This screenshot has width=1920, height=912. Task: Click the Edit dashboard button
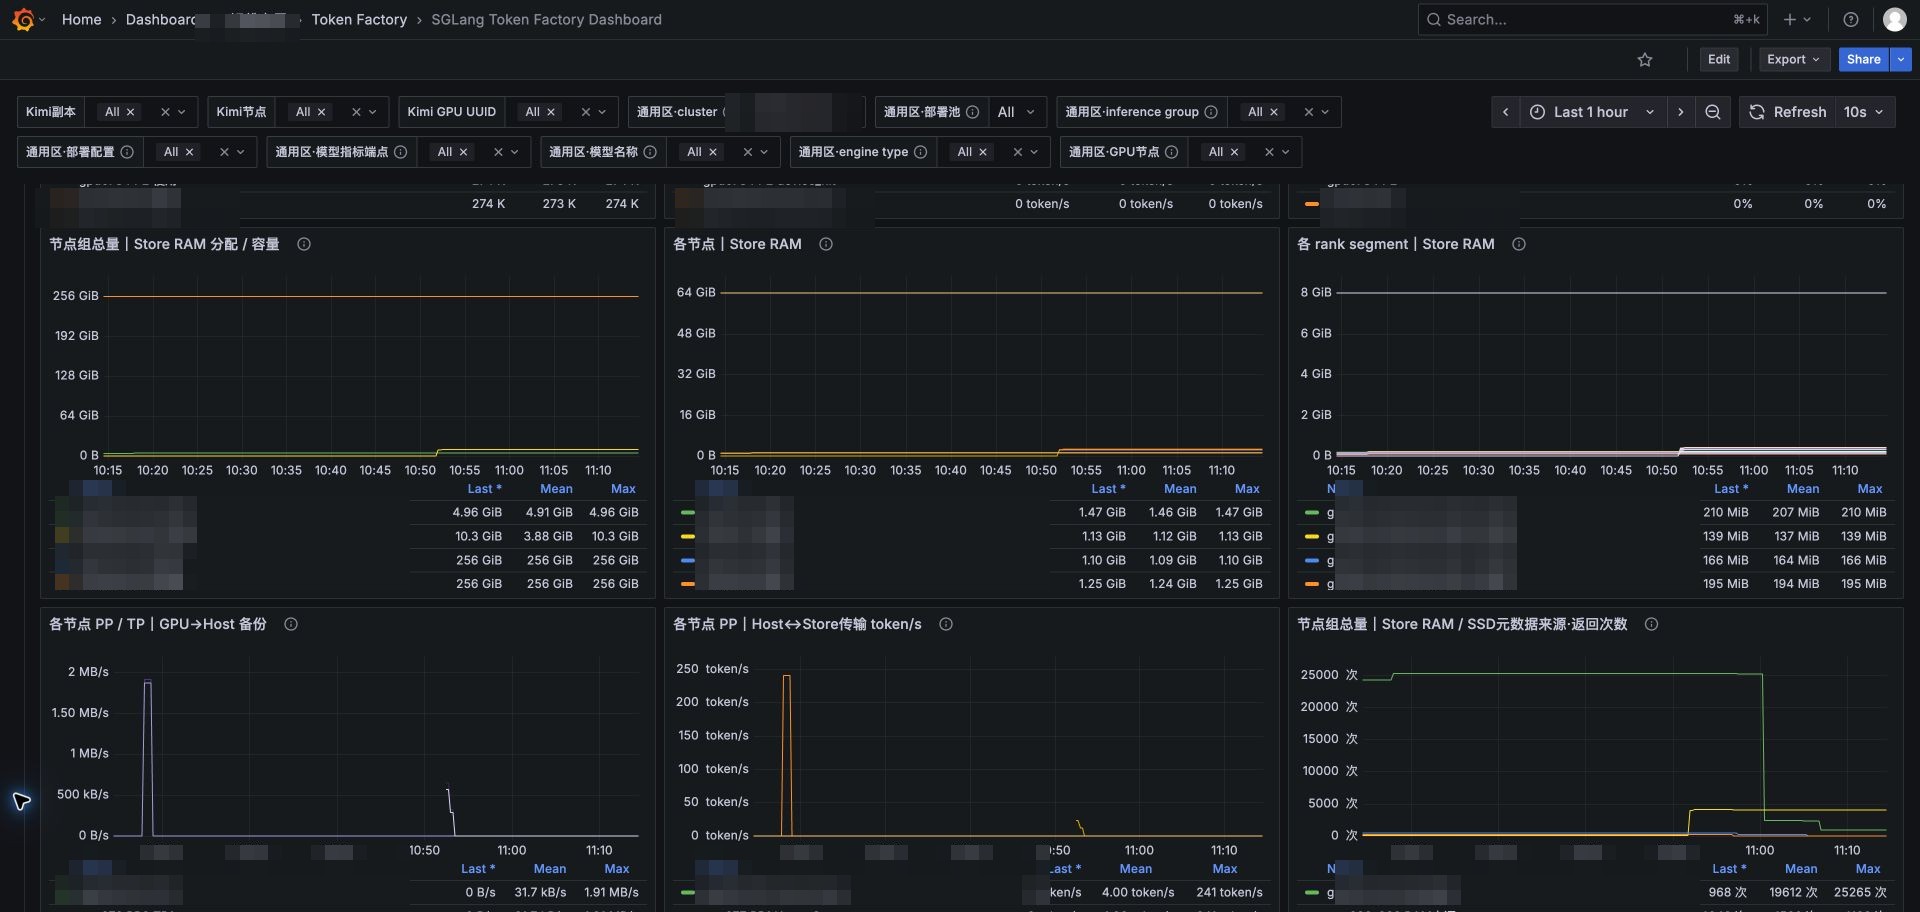(x=1719, y=60)
